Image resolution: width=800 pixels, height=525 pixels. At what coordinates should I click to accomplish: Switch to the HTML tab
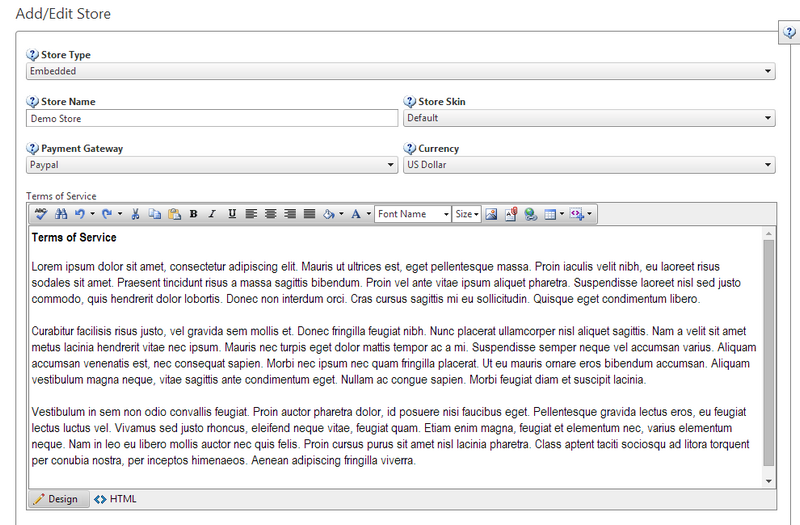click(x=116, y=499)
